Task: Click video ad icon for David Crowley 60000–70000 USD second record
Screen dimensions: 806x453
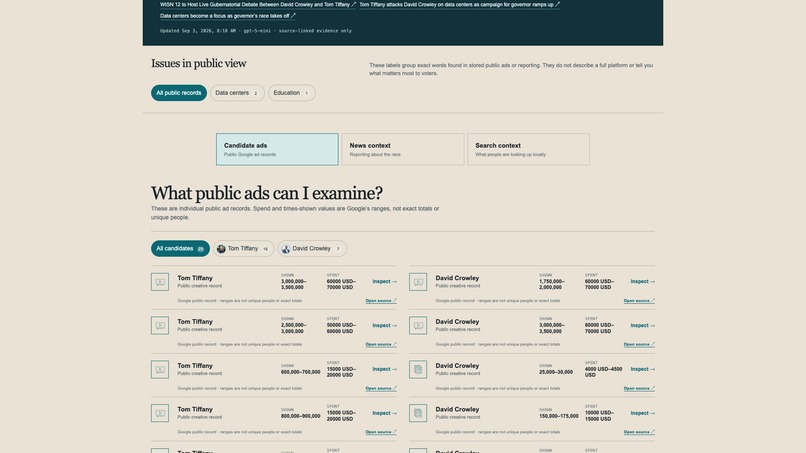Action: [418, 325]
